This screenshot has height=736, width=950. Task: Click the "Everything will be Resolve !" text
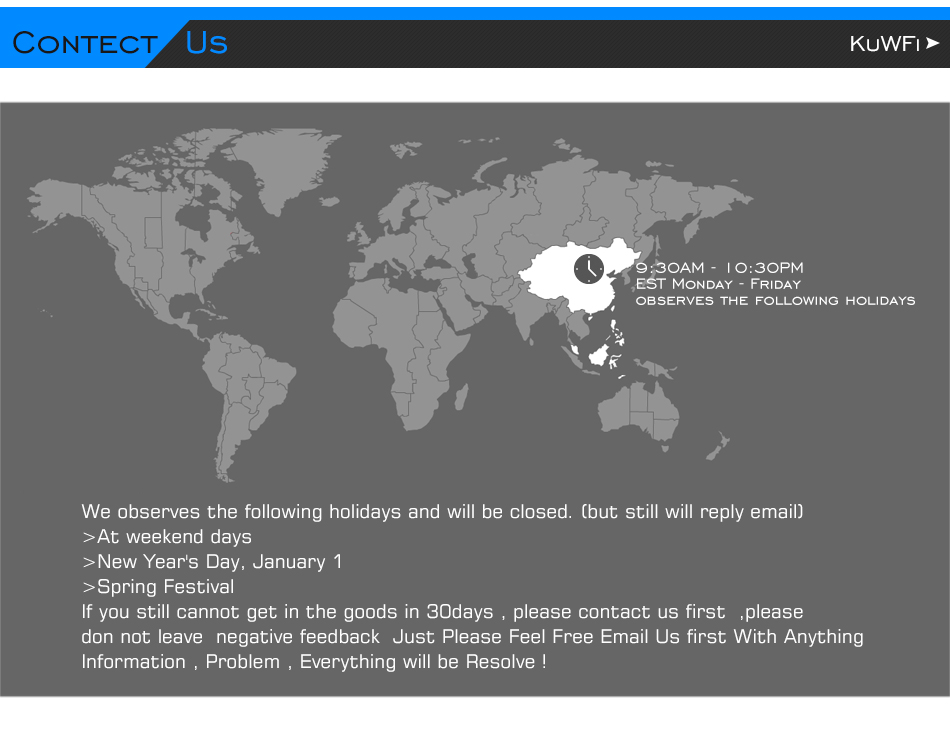tap(423, 662)
